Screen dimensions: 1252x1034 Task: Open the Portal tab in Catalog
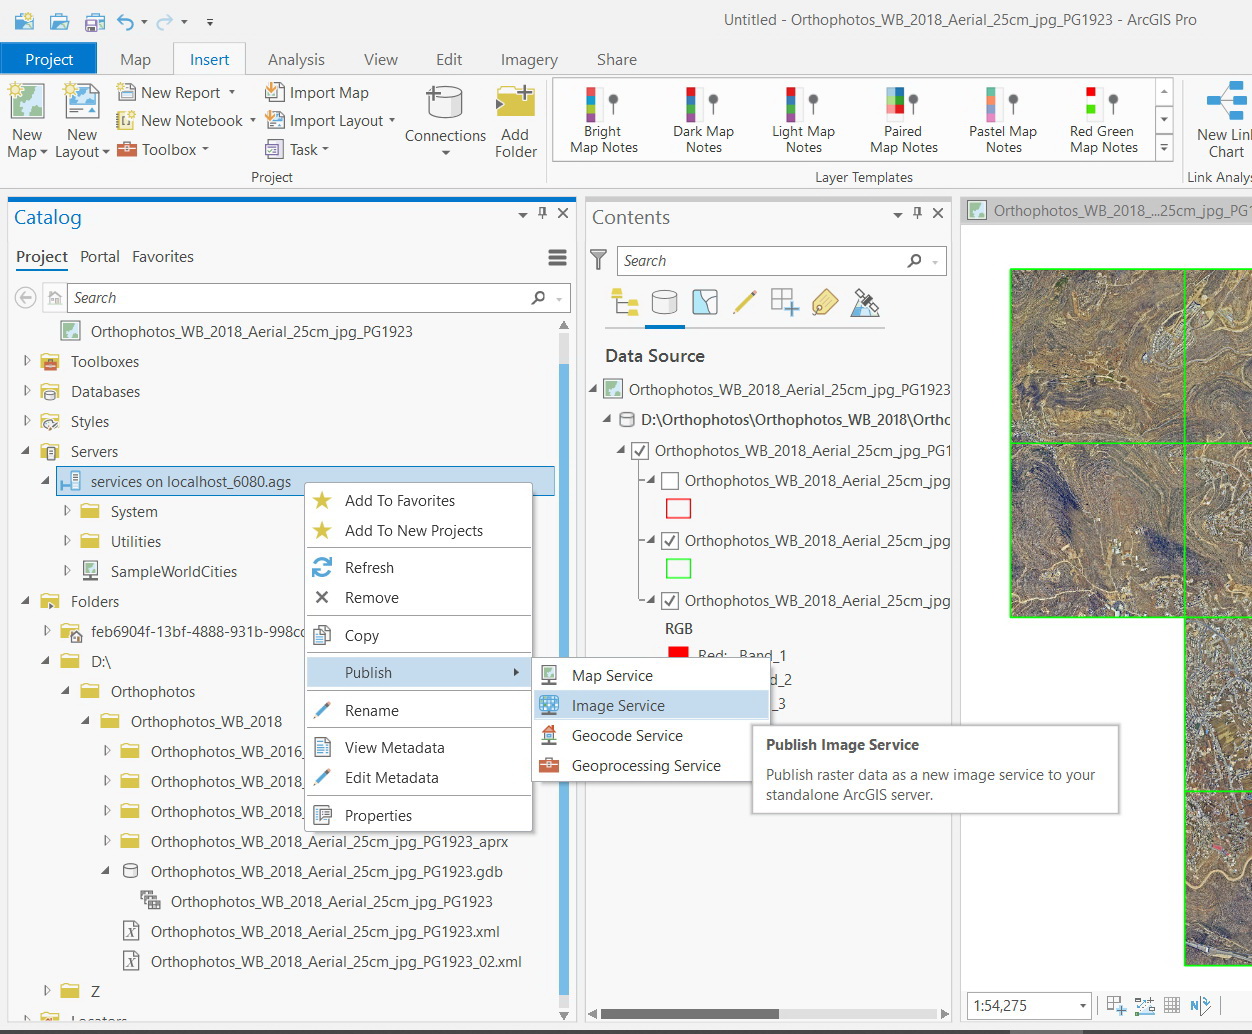[x=100, y=257]
